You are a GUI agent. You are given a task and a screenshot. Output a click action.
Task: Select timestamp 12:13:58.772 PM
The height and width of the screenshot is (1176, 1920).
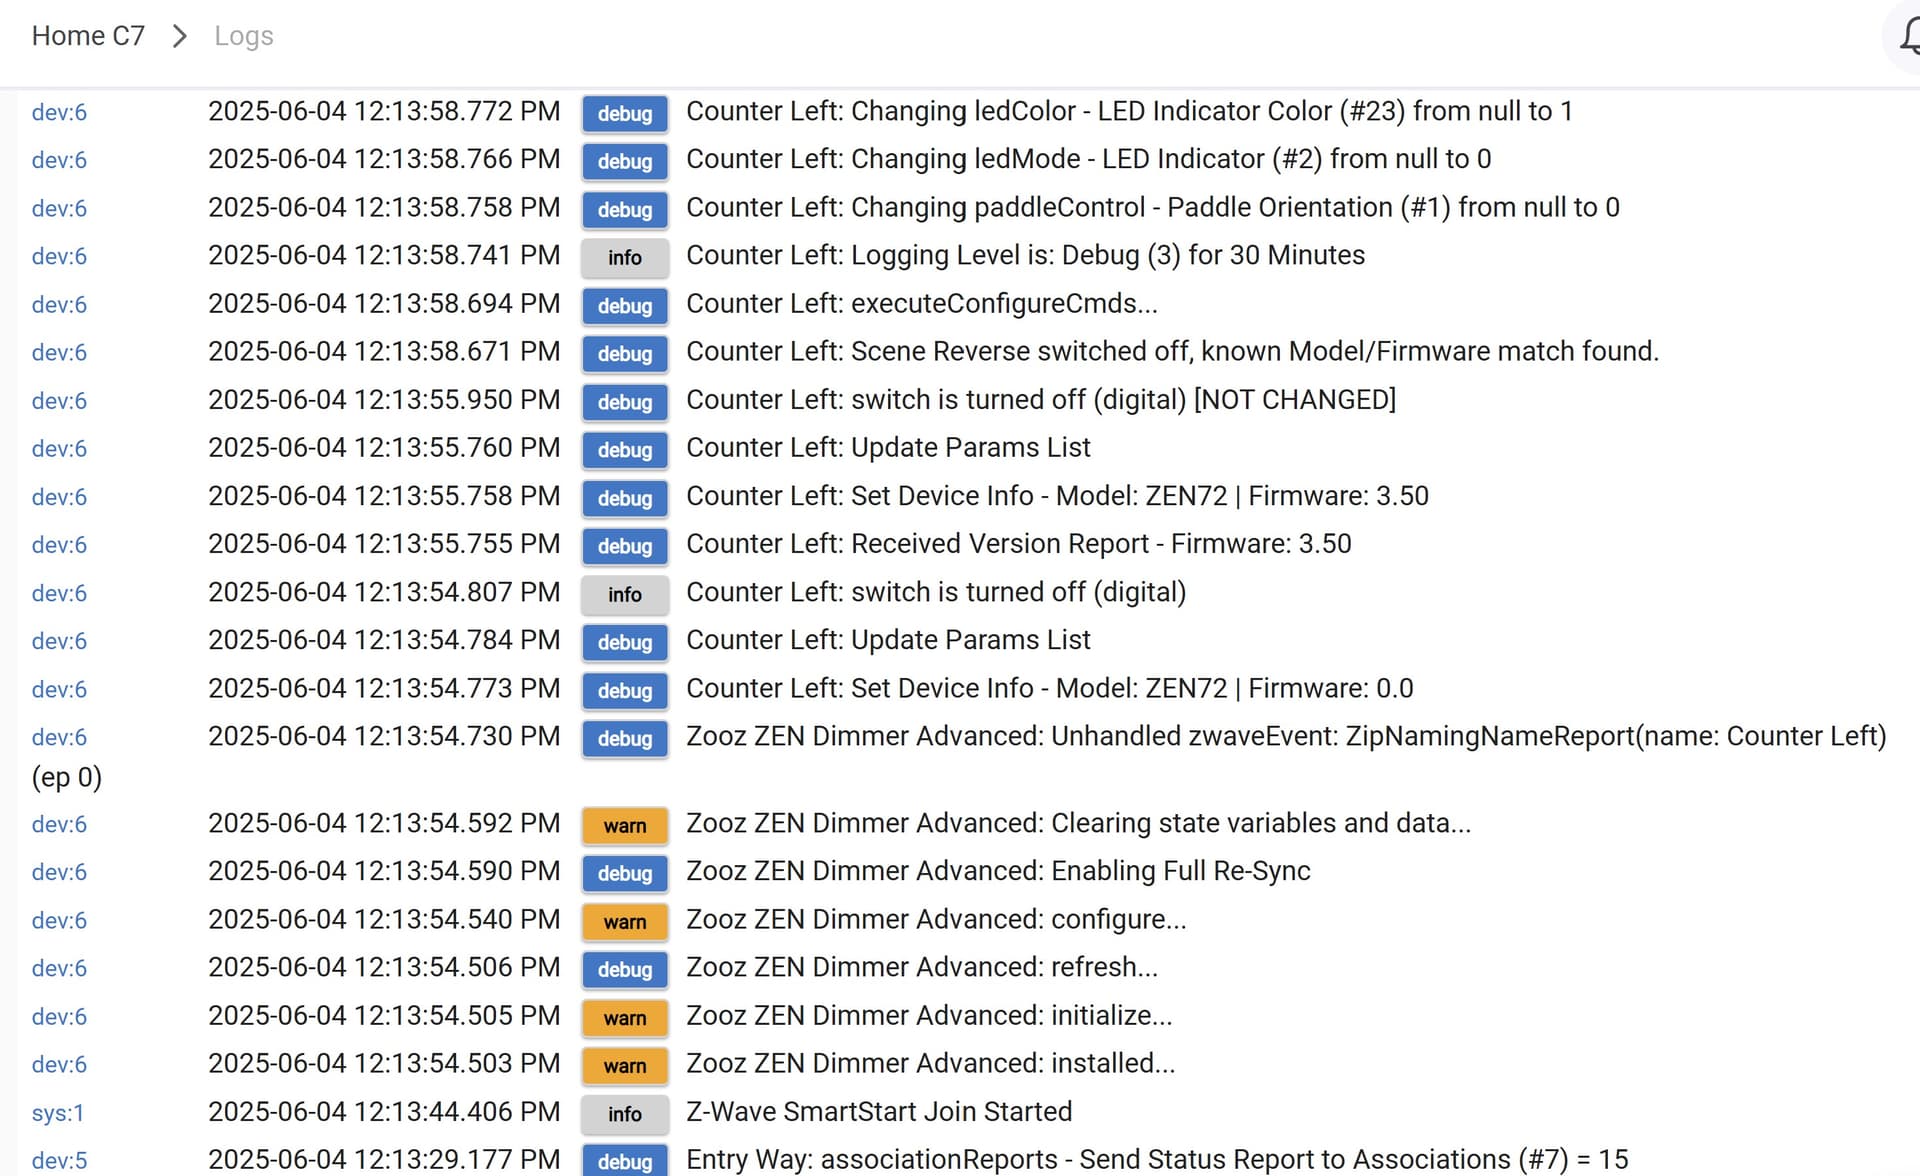point(384,111)
